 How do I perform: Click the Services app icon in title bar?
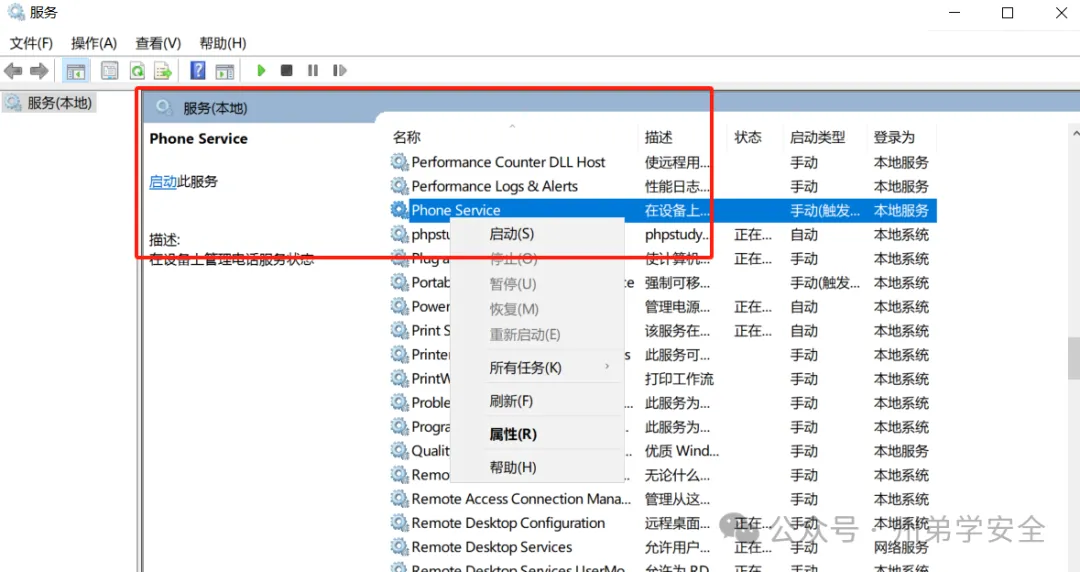tap(16, 12)
